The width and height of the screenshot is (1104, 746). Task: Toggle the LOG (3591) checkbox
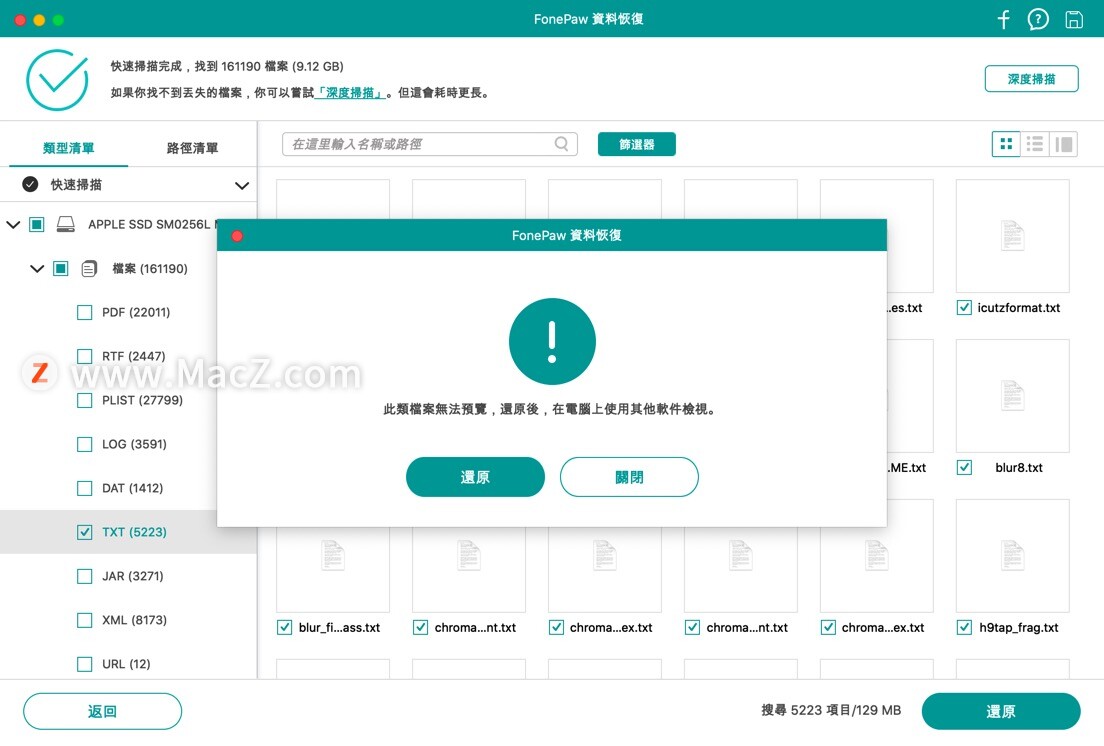(84, 444)
